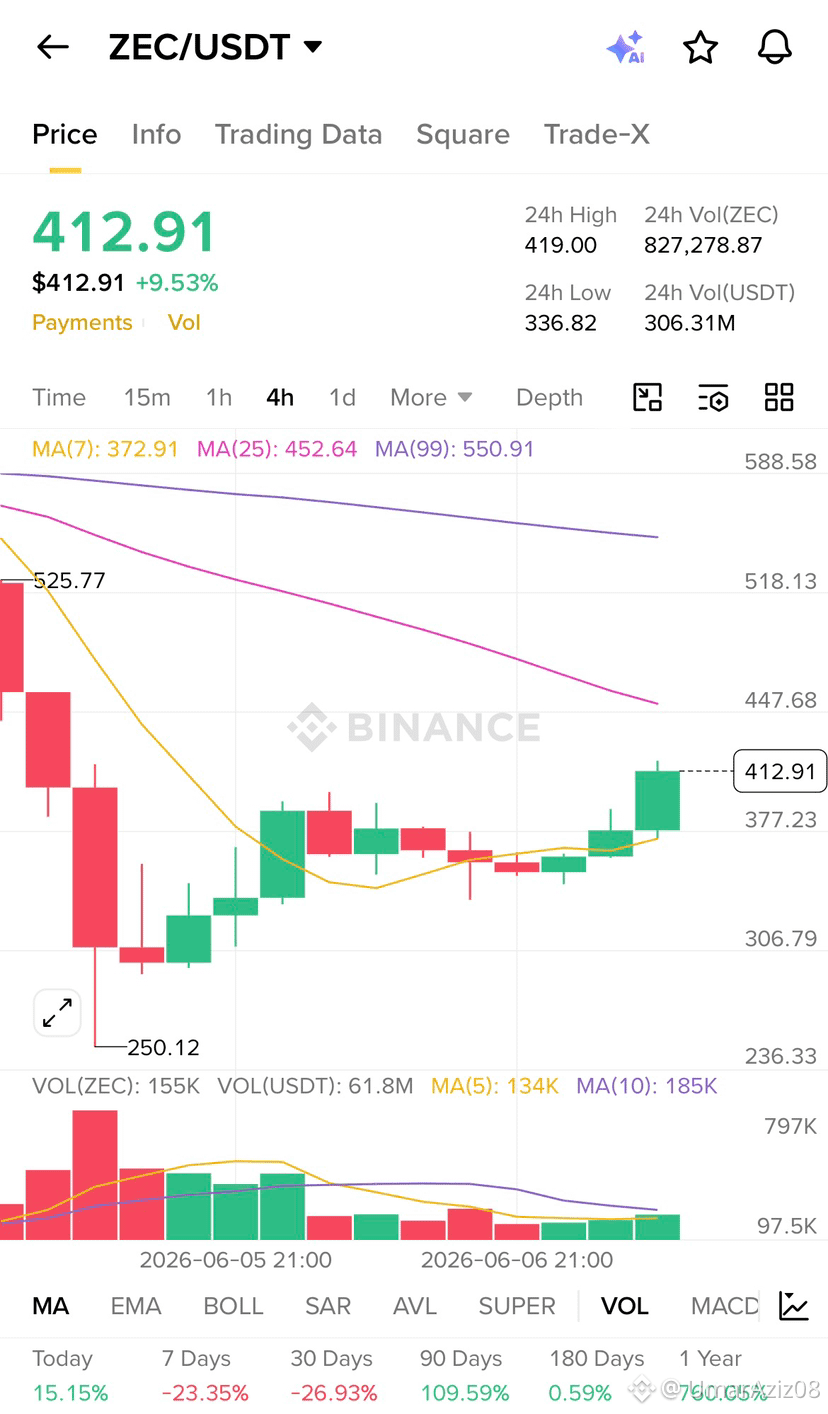Toggle the VOL sub-indicator

625,1306
